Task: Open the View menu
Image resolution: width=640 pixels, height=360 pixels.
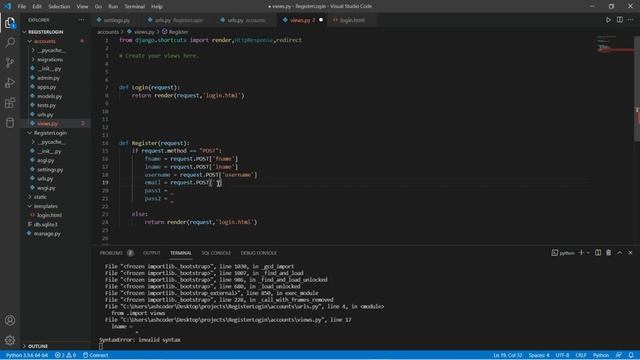Action: click(82, 7)
